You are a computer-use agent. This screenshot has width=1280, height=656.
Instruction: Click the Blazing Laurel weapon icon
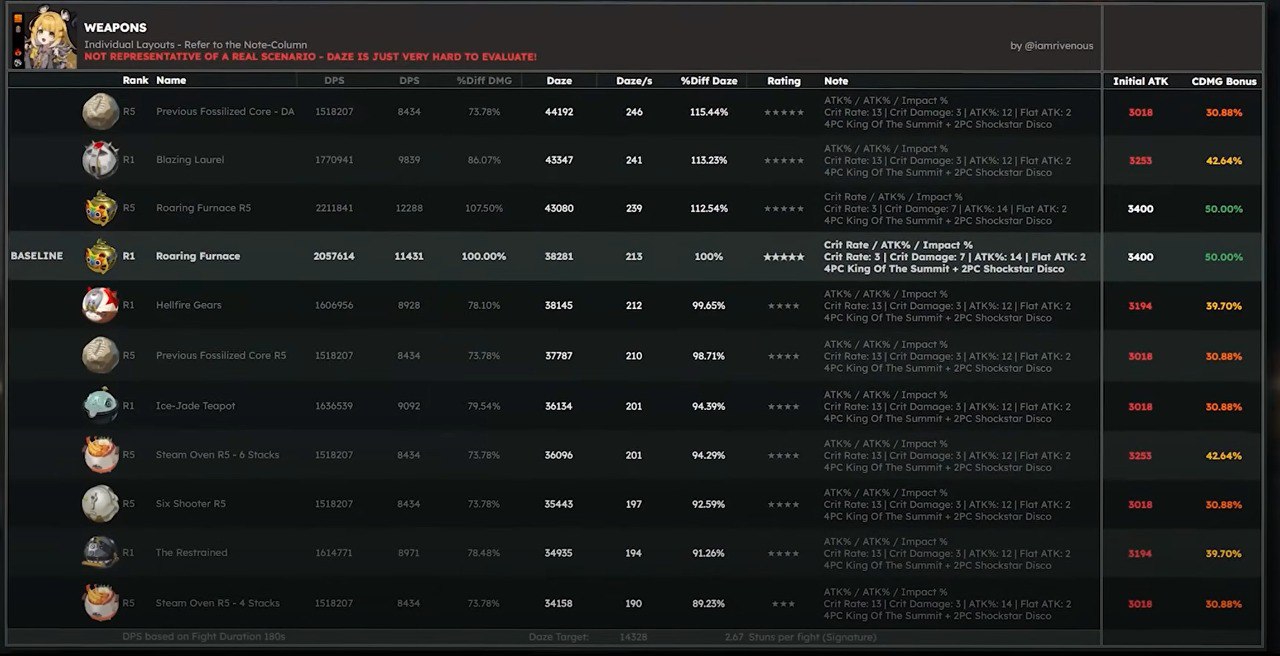(100, 160)
